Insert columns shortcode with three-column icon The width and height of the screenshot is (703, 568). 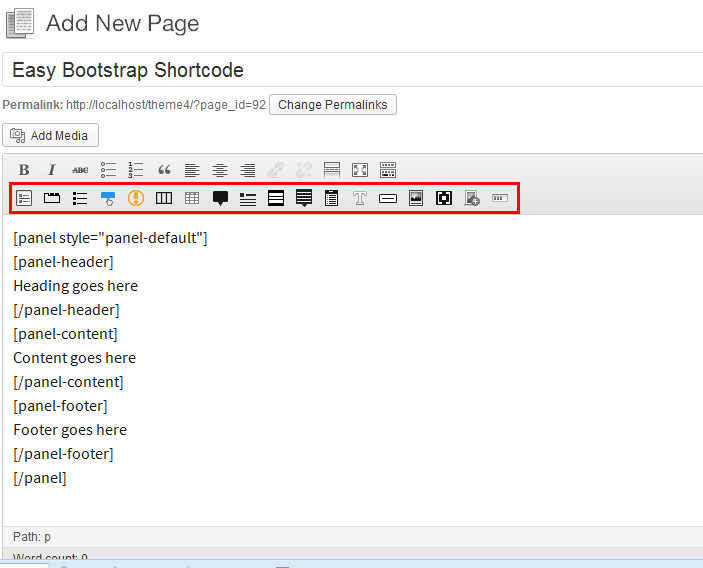tap(164, 198)
